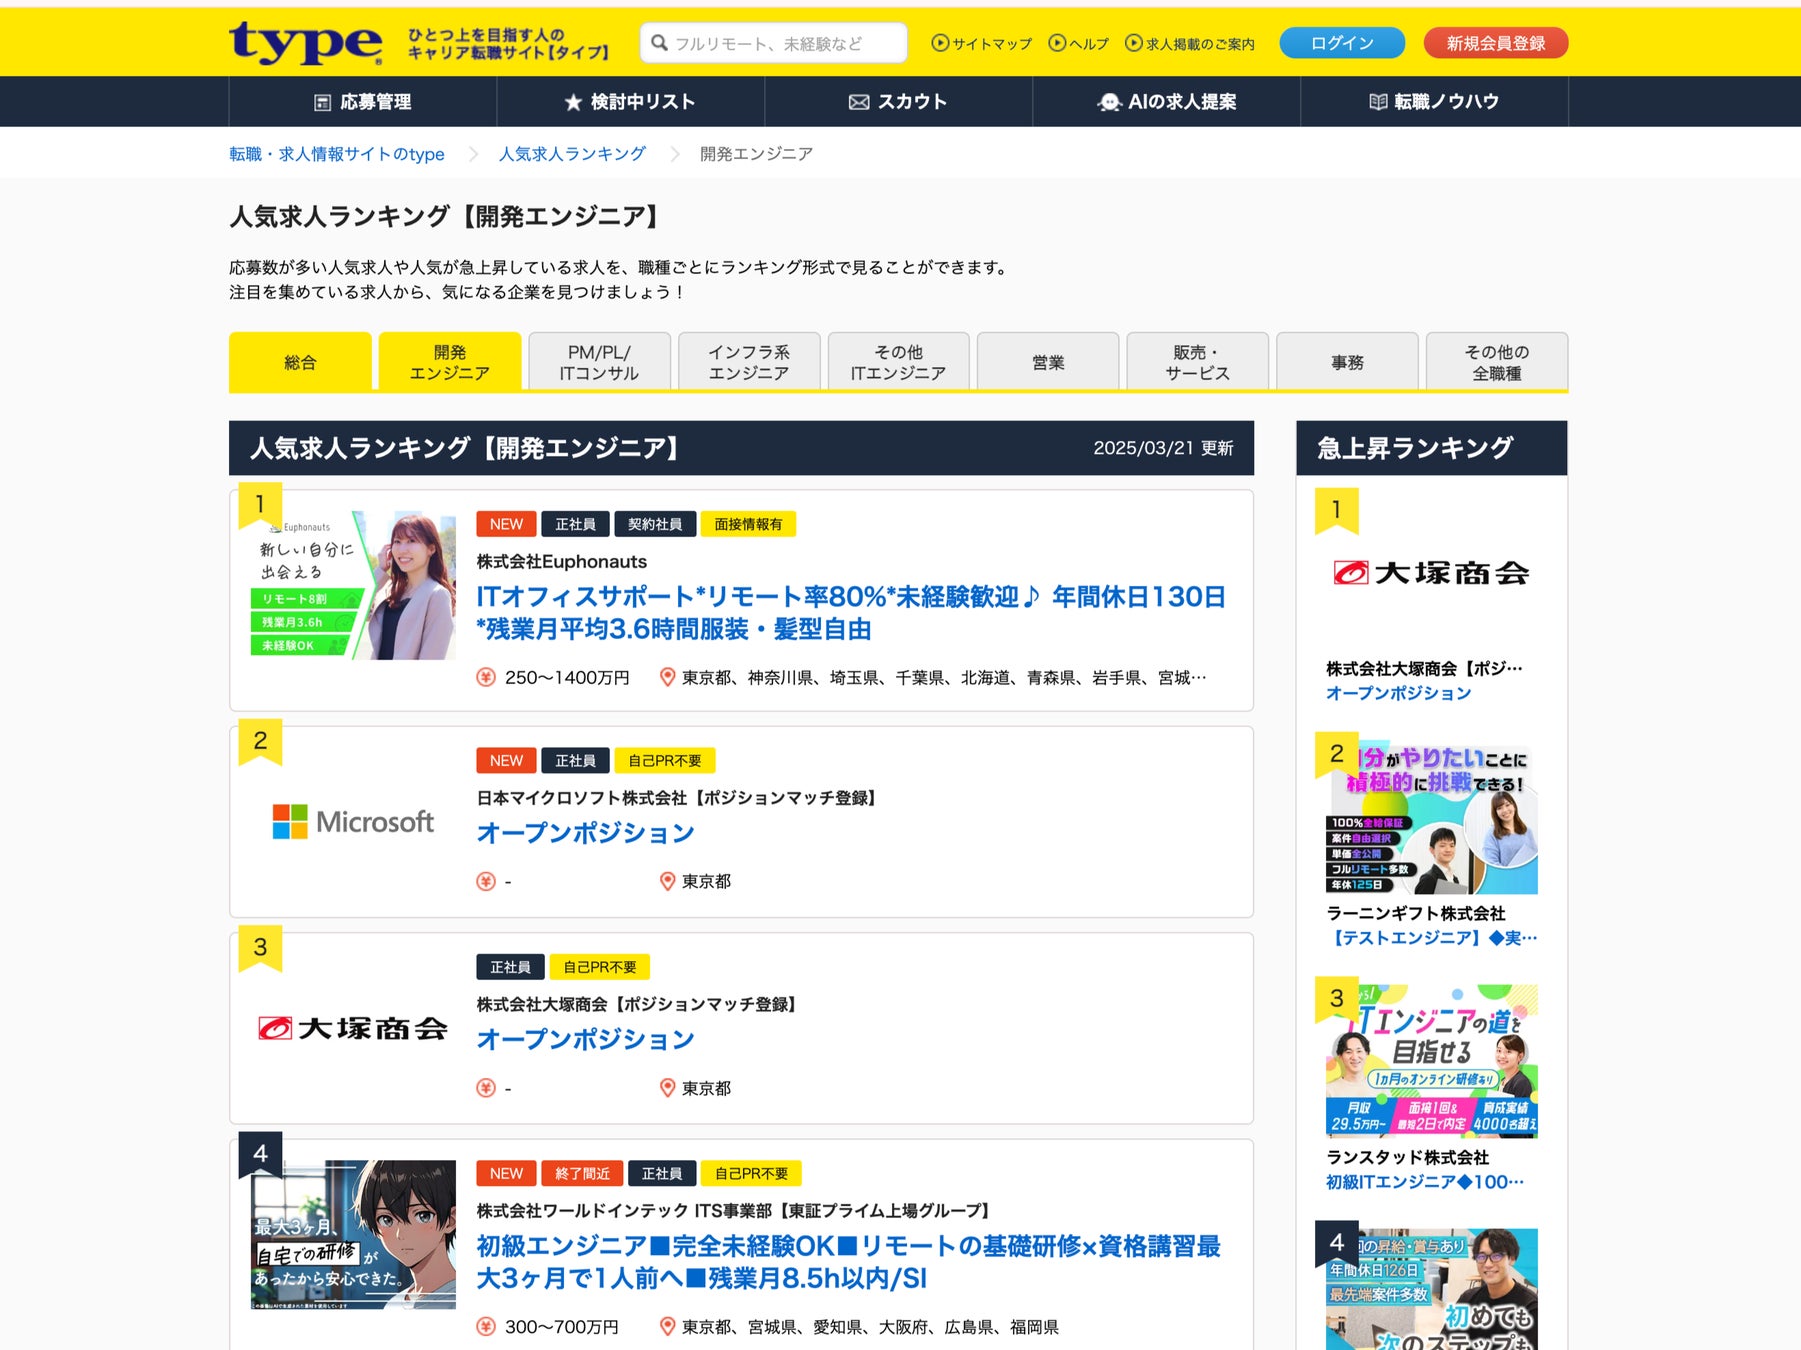Click the 250〜1400万円 salary text
The width and height of the screenshot is (1801, 1350).
point(567,677)
